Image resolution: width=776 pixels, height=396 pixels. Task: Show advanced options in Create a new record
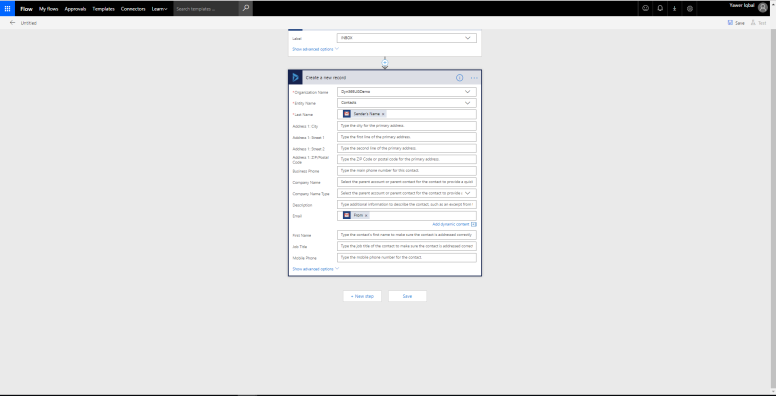click(x=315, y=269)
